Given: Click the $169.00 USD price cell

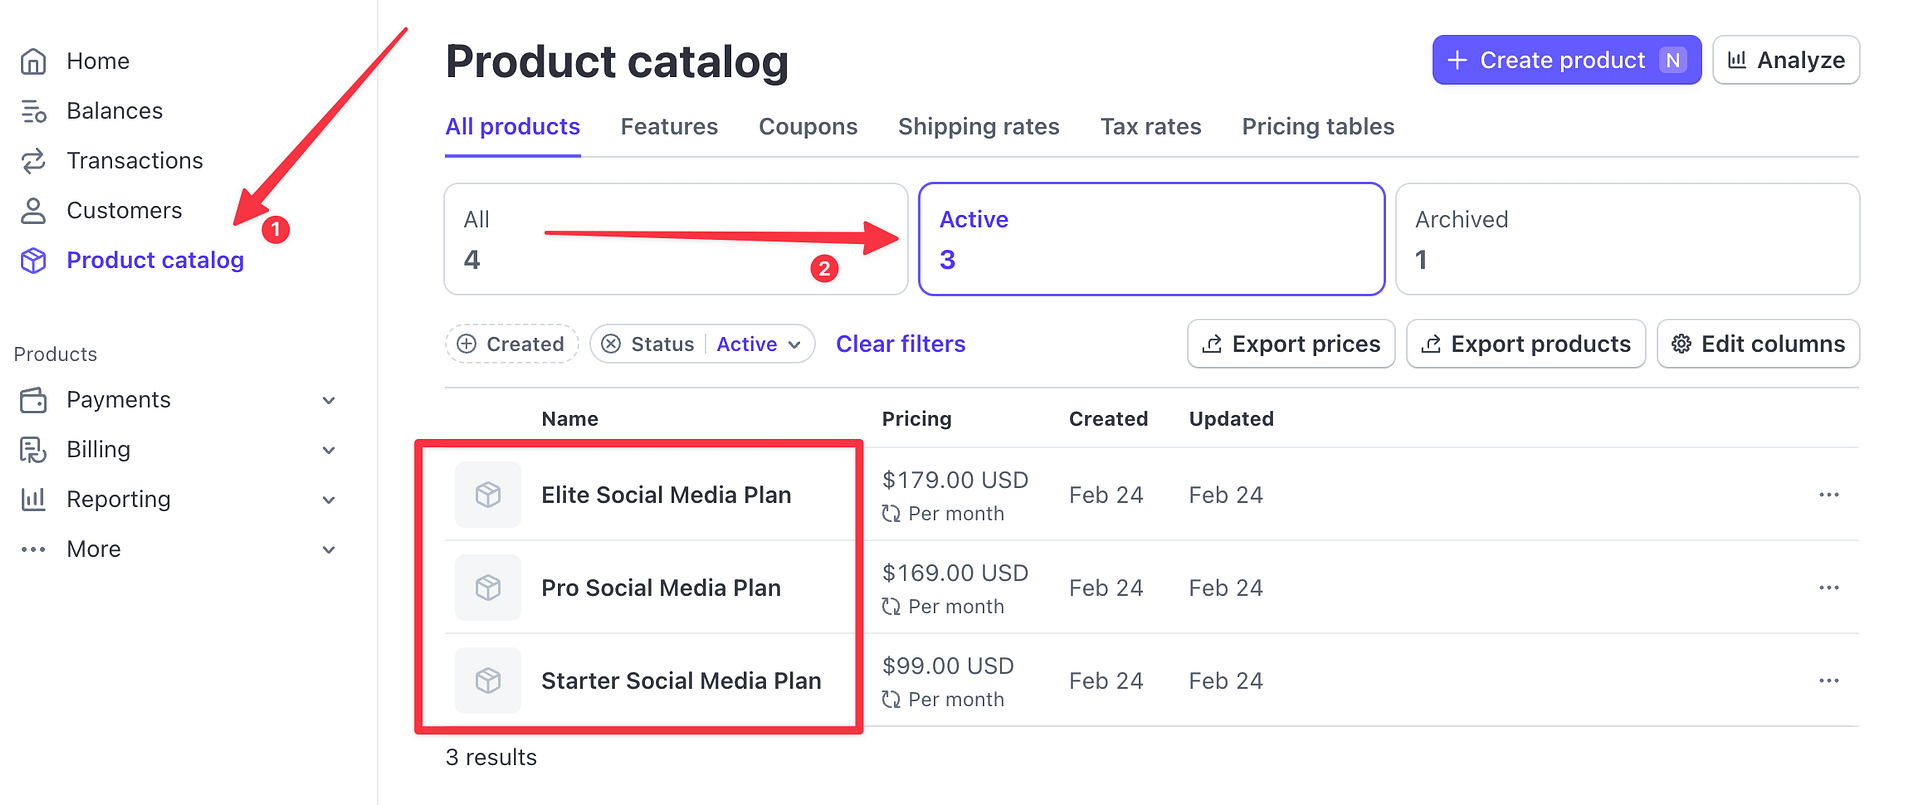Looking at the screenshot, I should (955, 573).
